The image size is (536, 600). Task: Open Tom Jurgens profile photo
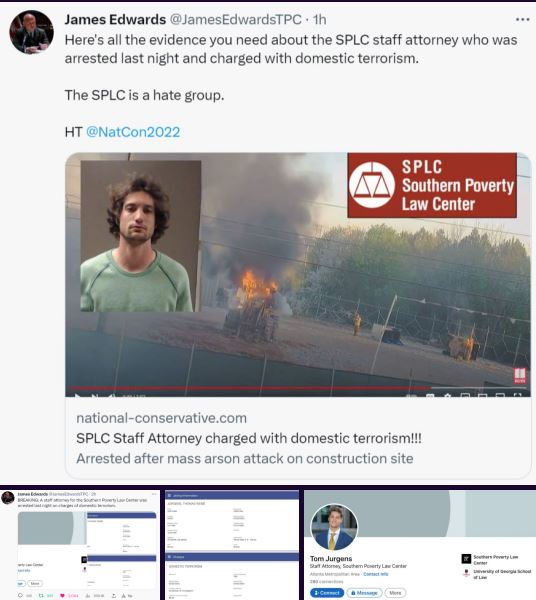click(334, 527)
